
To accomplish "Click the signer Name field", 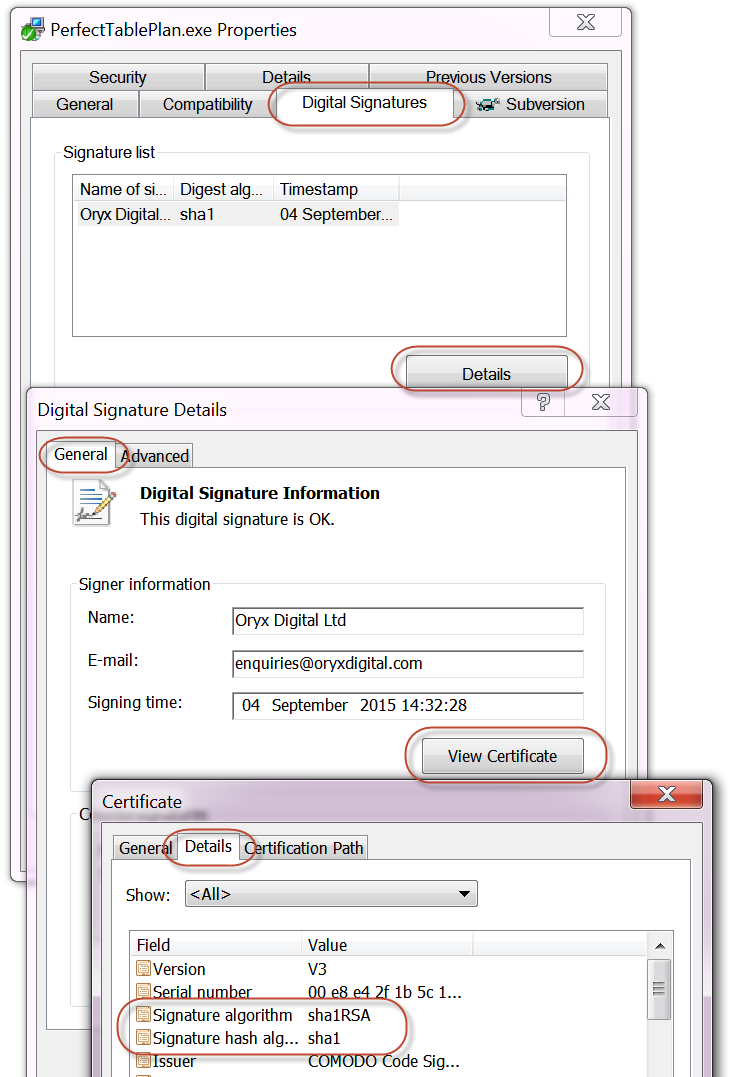I will (x=408, y=621).
